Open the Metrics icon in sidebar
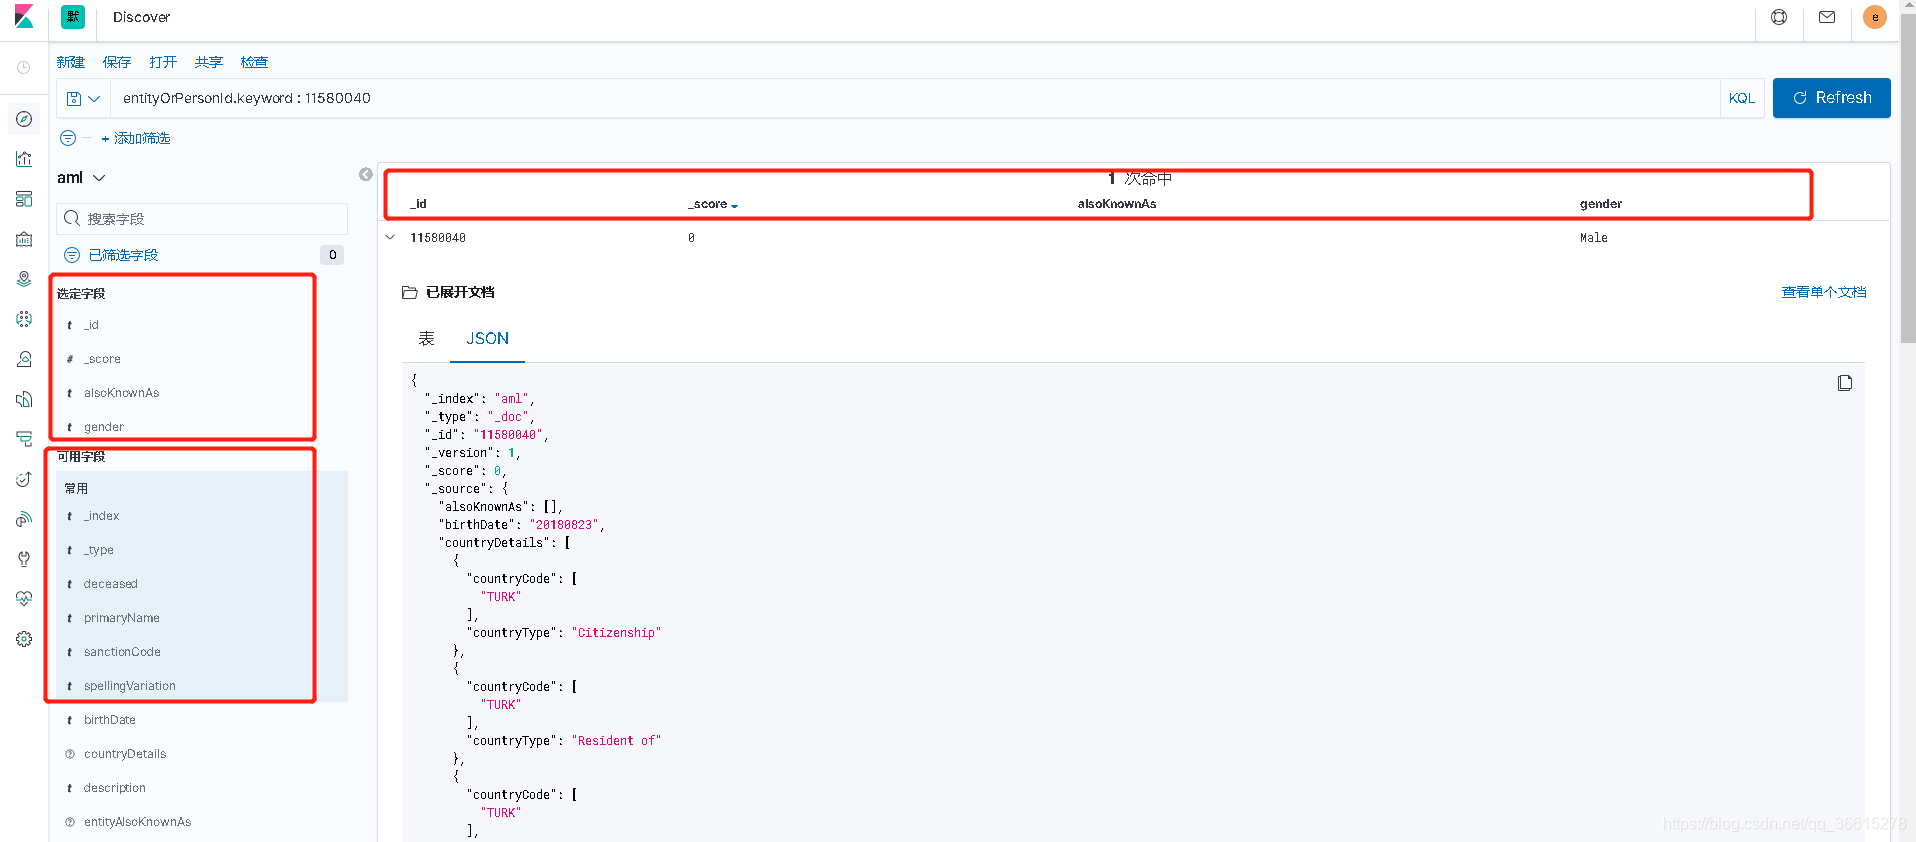This screenshot has width=1916, height=842. point(24,359)
